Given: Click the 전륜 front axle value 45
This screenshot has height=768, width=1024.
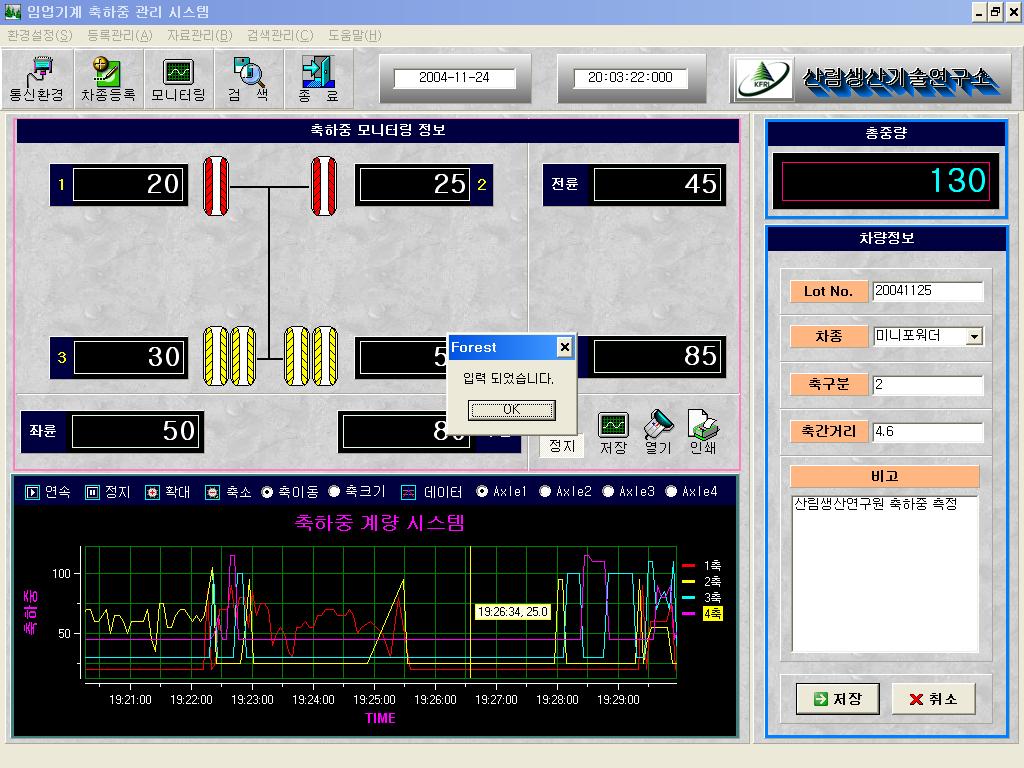Looking at the screenshot, I should tap(658, 184).
